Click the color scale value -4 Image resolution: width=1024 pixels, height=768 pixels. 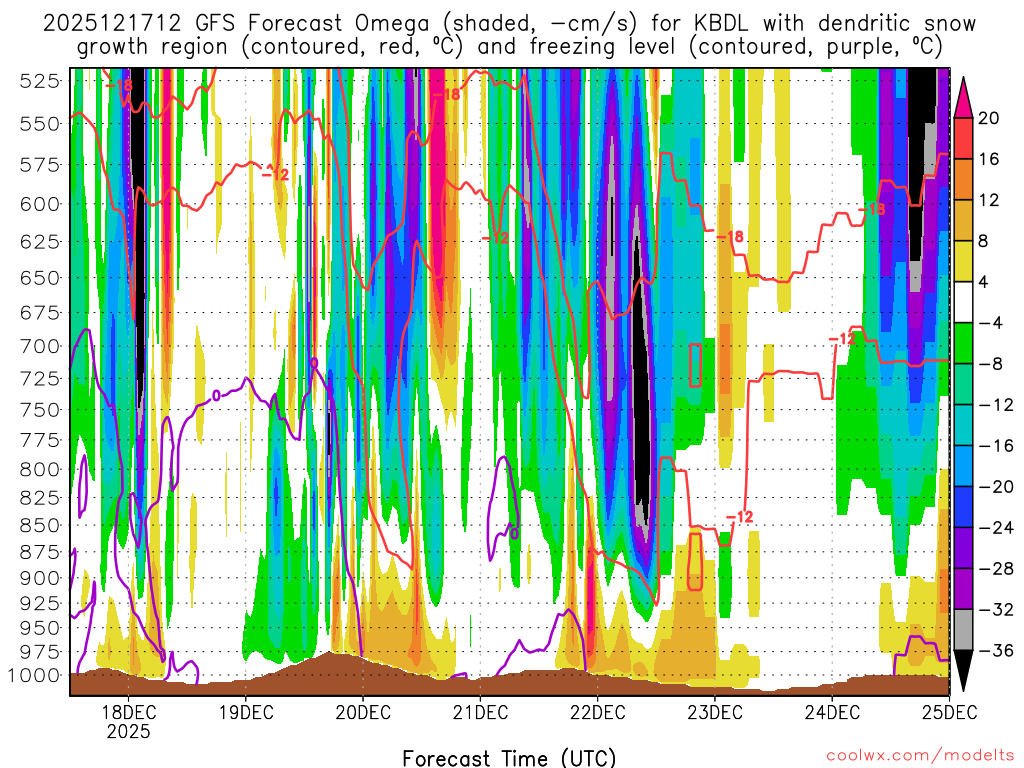[x=991, y=323]
